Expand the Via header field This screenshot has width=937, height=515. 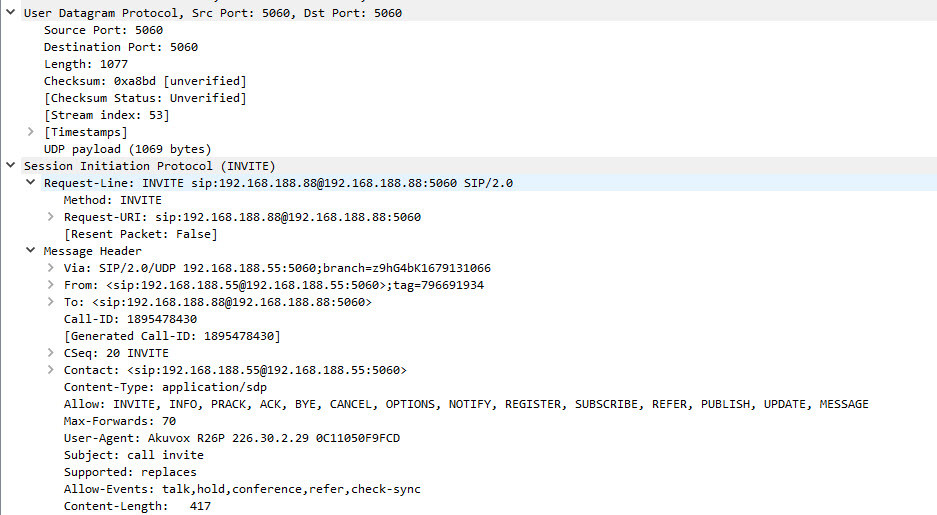coord(51,268)
